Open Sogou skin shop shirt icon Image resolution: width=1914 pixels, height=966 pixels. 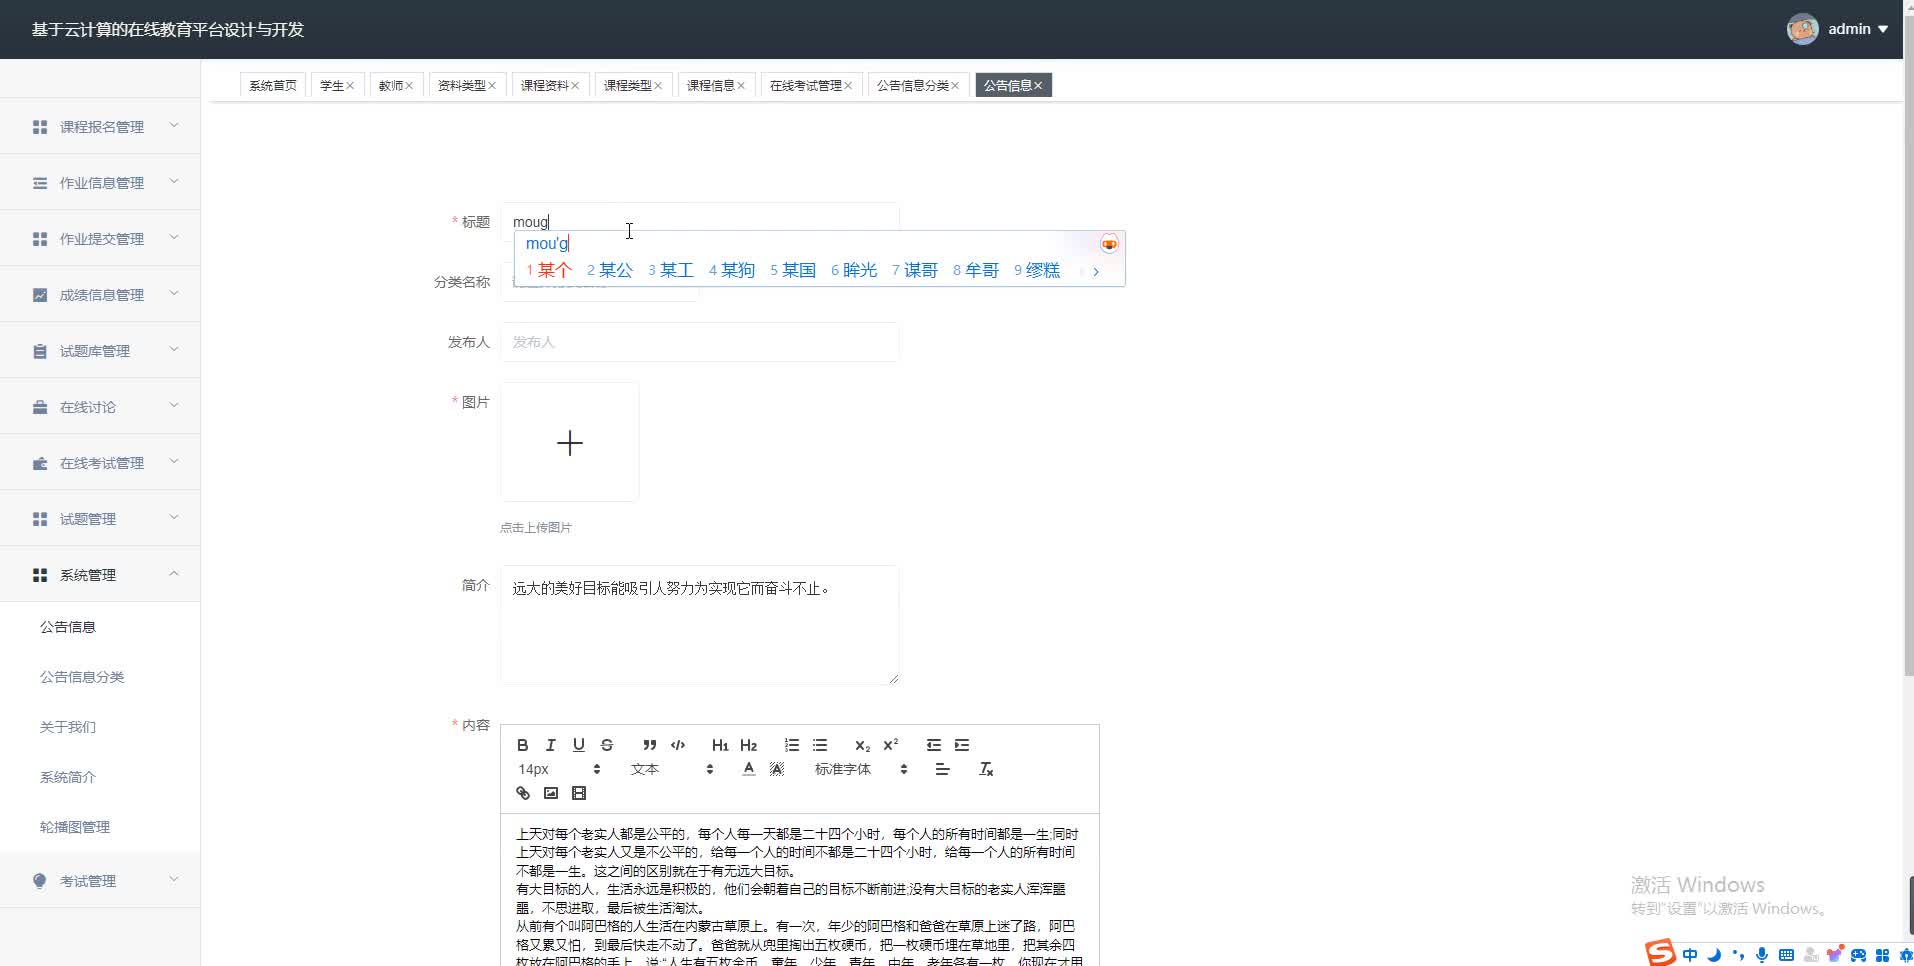pyautogui.click(x=1834, y=954)
